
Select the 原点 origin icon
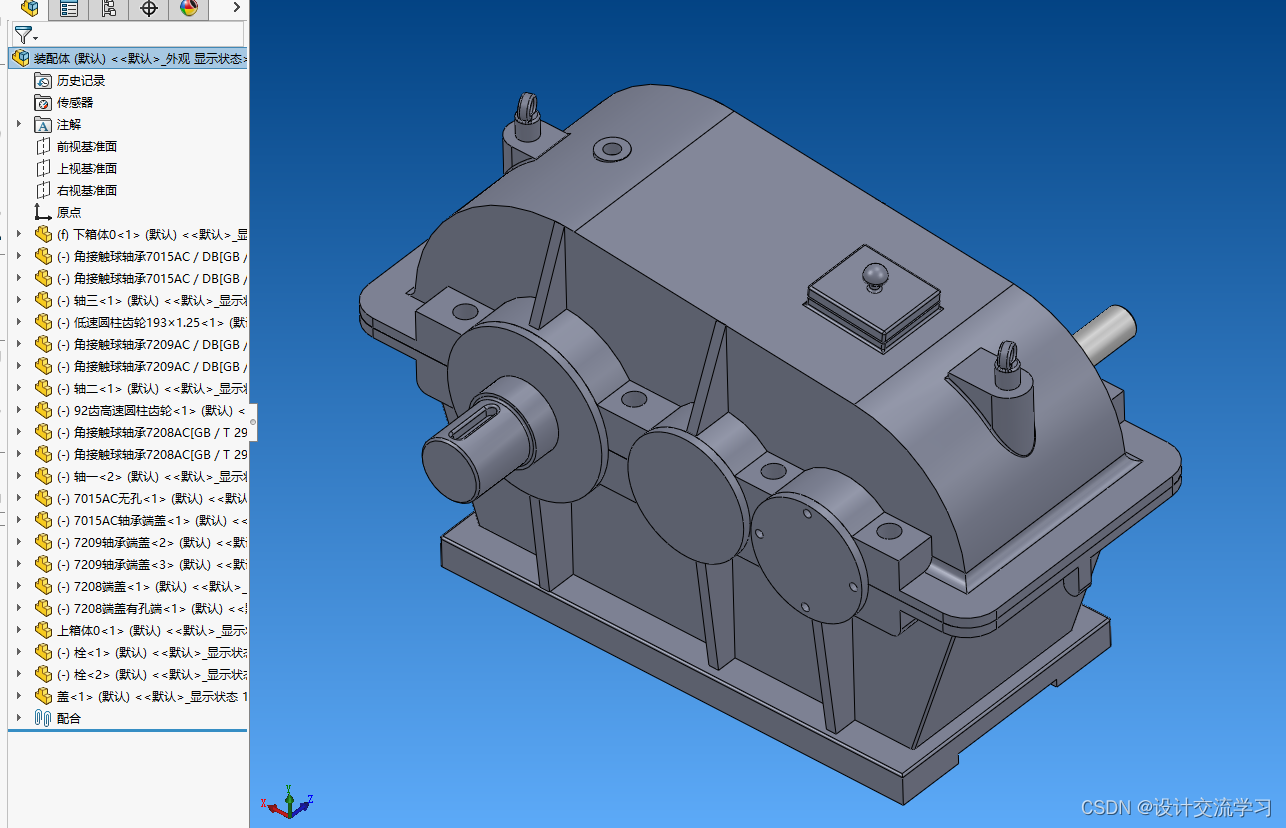click(x=42, y=212)
